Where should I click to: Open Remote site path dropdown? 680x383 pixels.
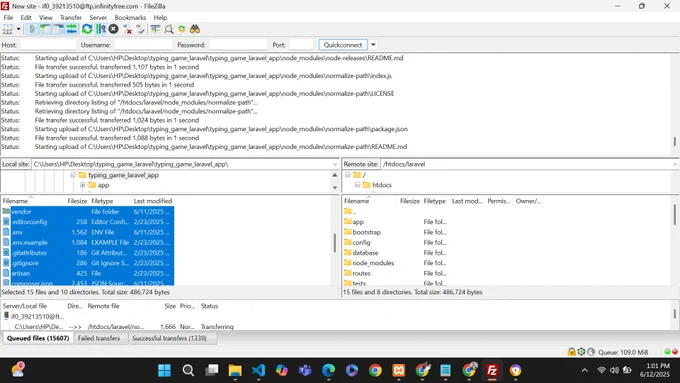[675, 164]
